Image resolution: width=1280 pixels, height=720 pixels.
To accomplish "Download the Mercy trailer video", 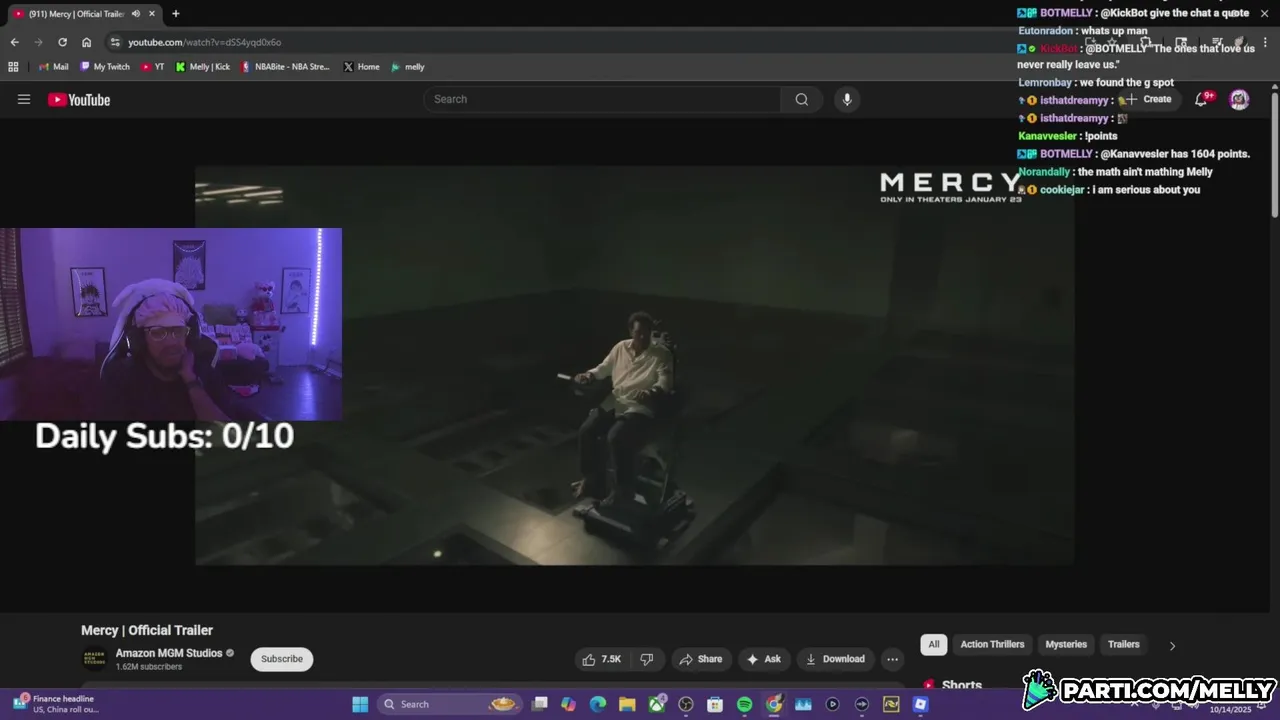I will click(x=835, y=659).
